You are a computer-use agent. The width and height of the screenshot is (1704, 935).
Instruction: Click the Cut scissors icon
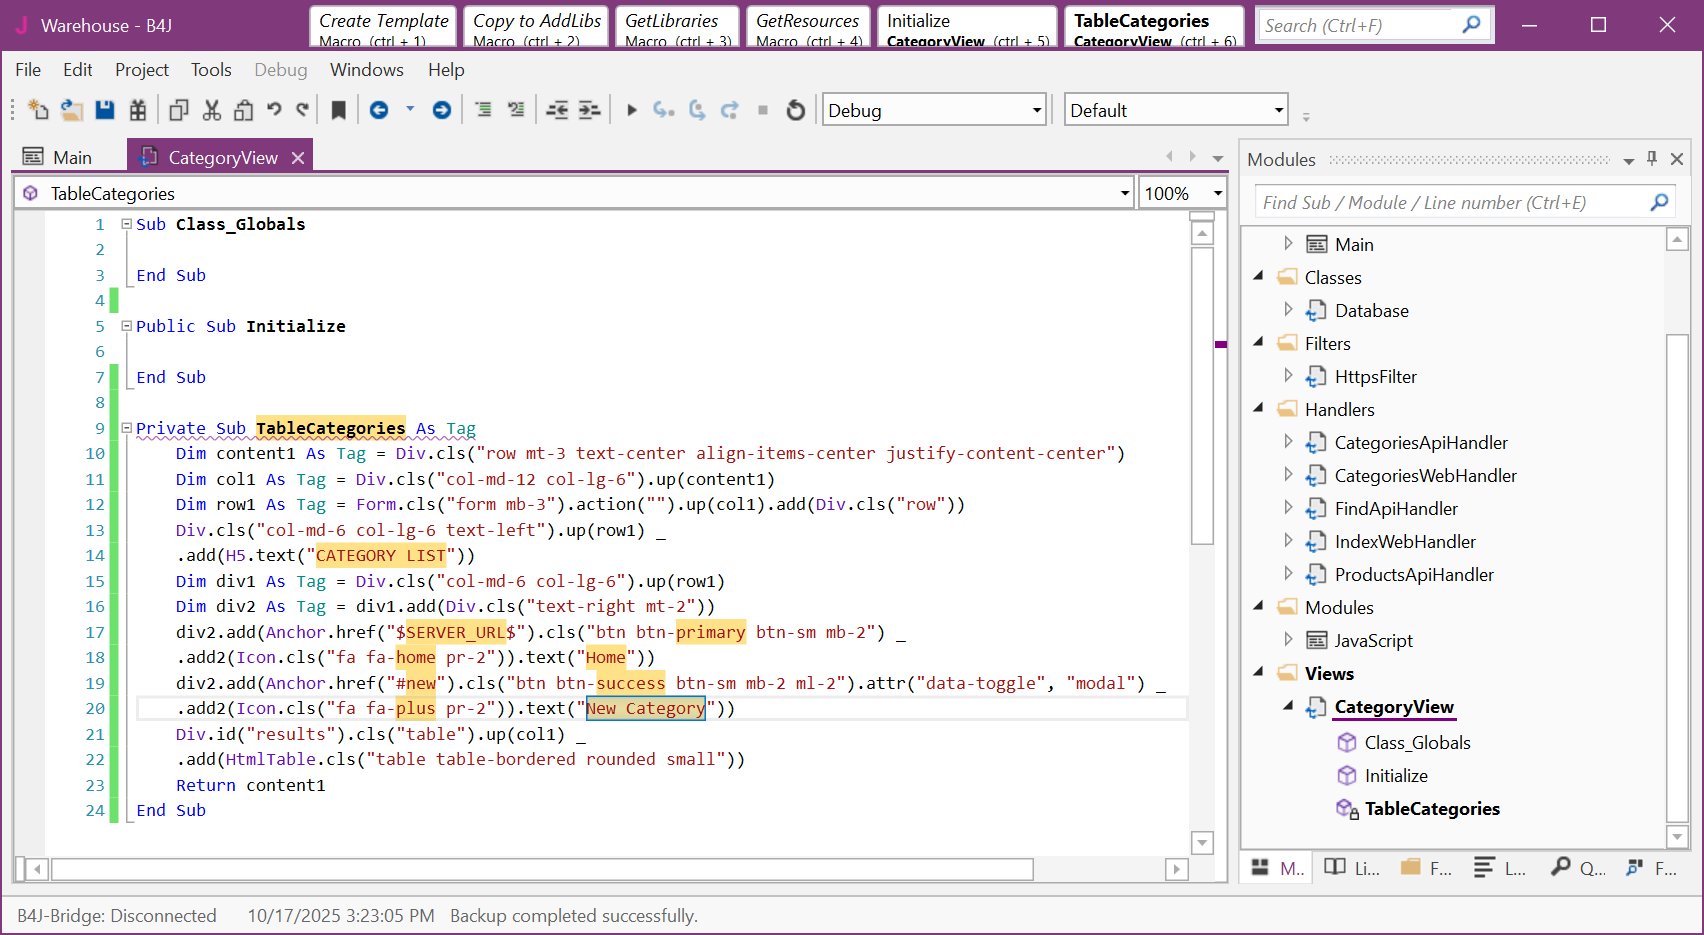pyautogui.click(x=211, y=110)
